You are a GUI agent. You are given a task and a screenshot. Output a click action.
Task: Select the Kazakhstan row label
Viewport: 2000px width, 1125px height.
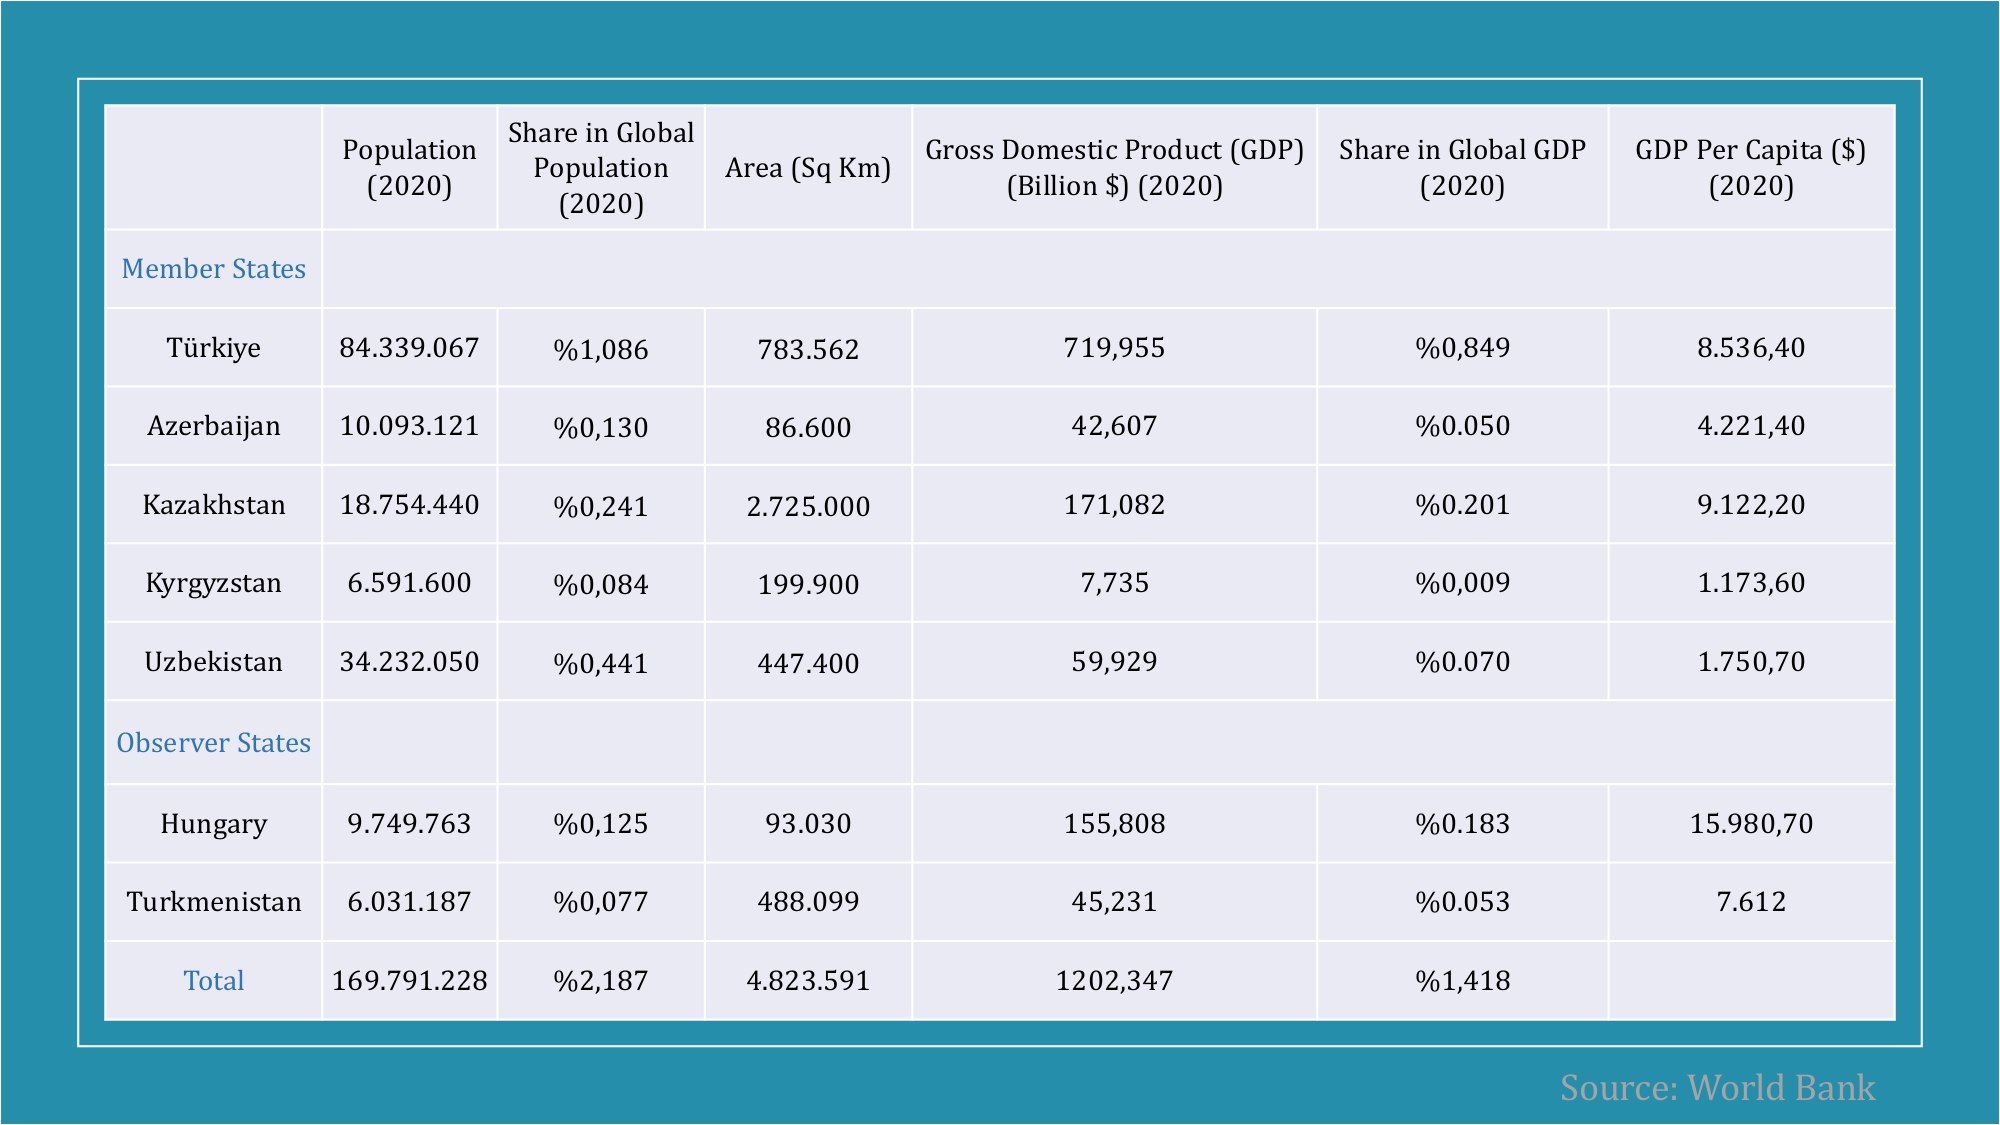213,505
